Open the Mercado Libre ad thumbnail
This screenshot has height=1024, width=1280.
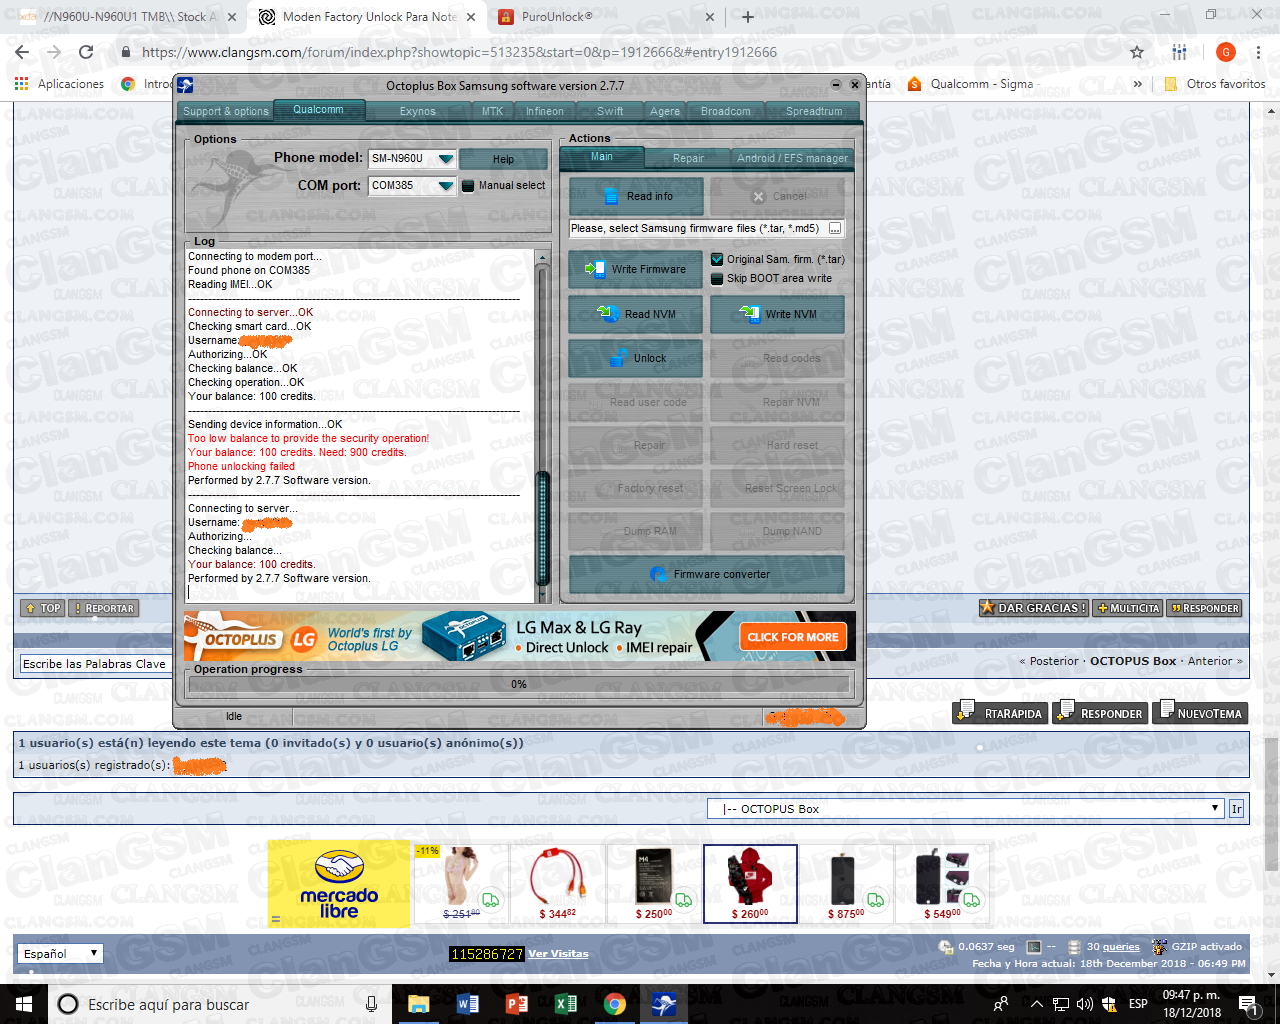click(339, 883)
